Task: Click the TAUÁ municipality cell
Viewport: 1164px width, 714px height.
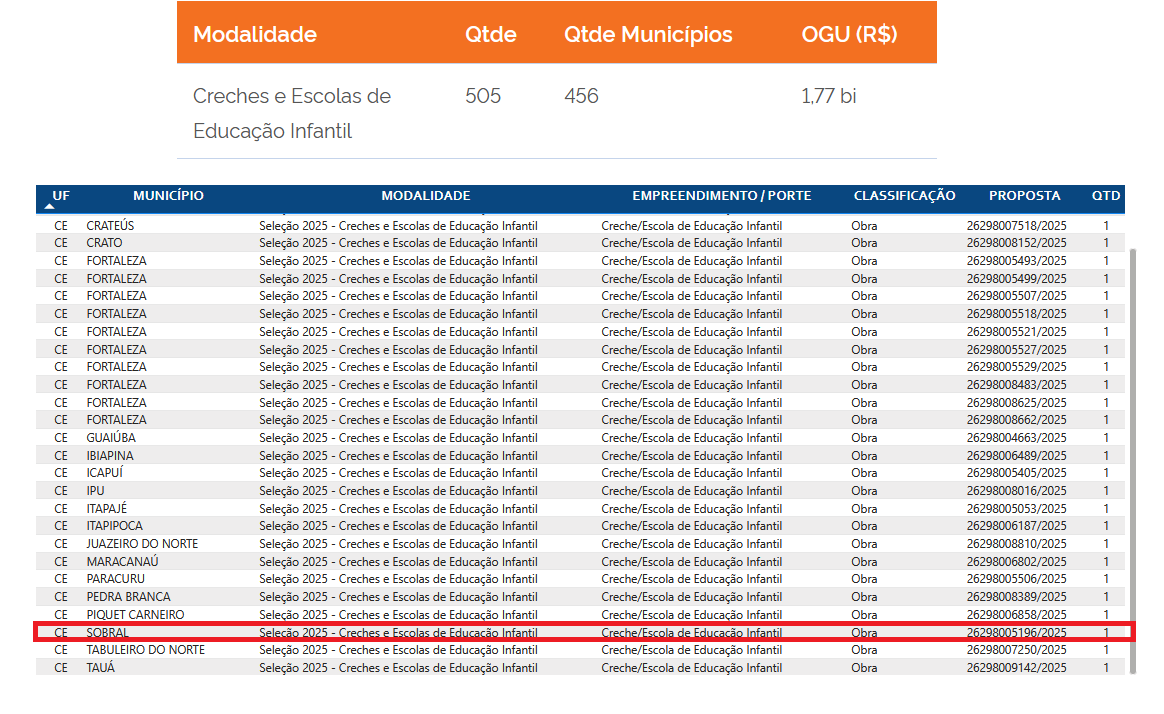Action: click(x=101, y=668)
